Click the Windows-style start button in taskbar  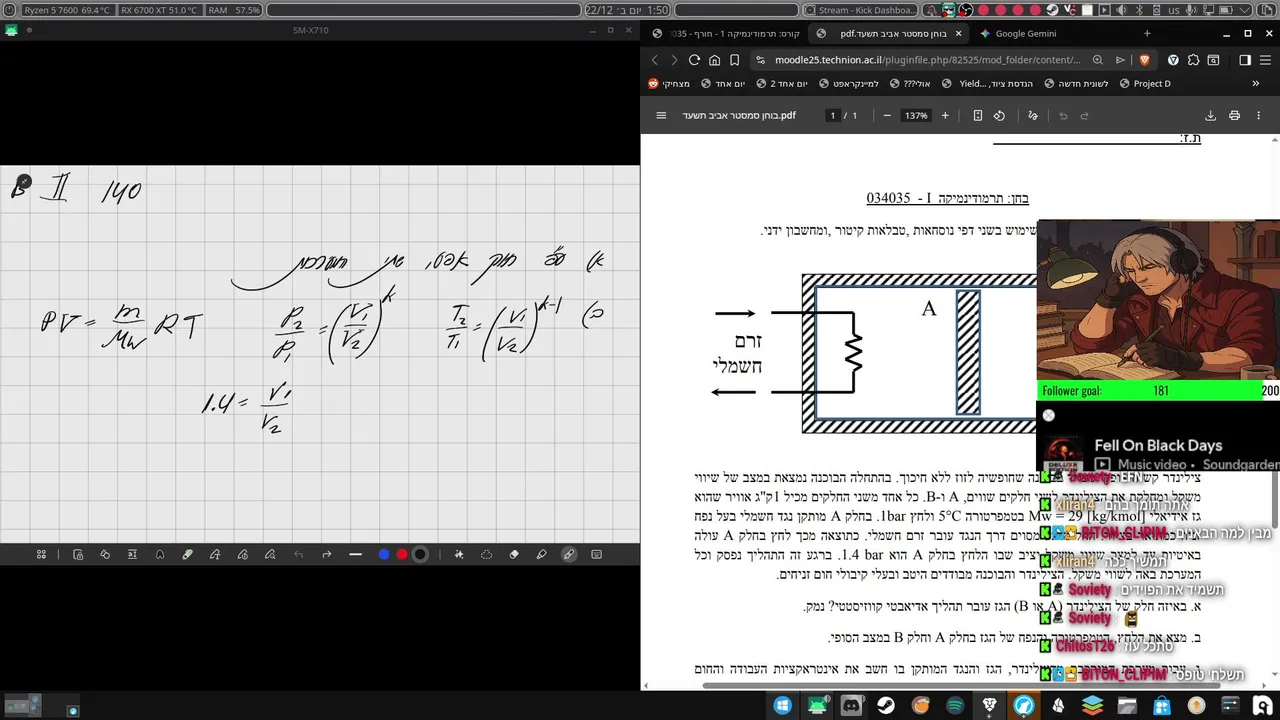coord(782,706)
